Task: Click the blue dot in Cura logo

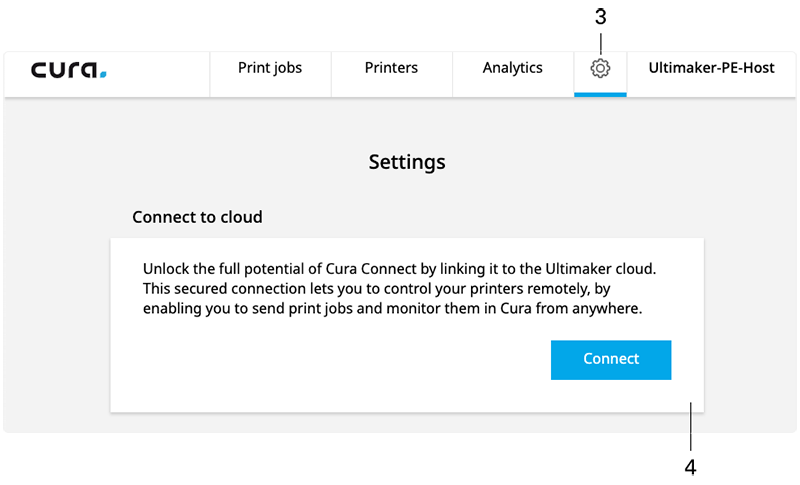Action: click(104, 75)
